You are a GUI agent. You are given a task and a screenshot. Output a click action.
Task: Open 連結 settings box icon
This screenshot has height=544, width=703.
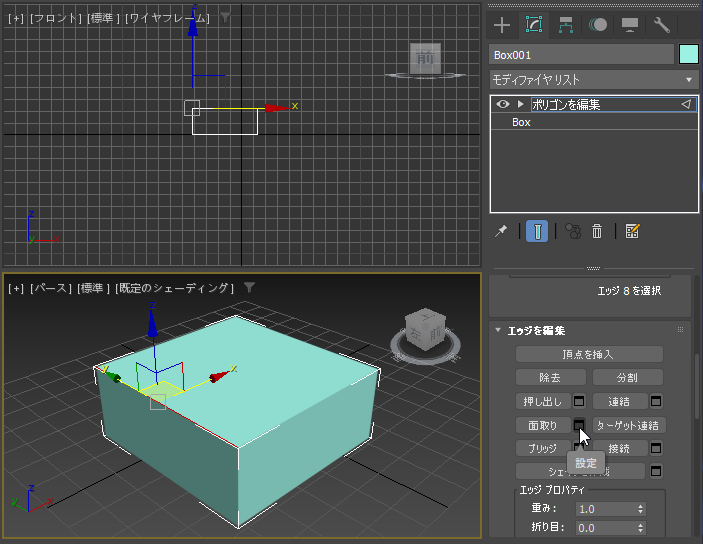pyautogui.click(x=656, y=401)
